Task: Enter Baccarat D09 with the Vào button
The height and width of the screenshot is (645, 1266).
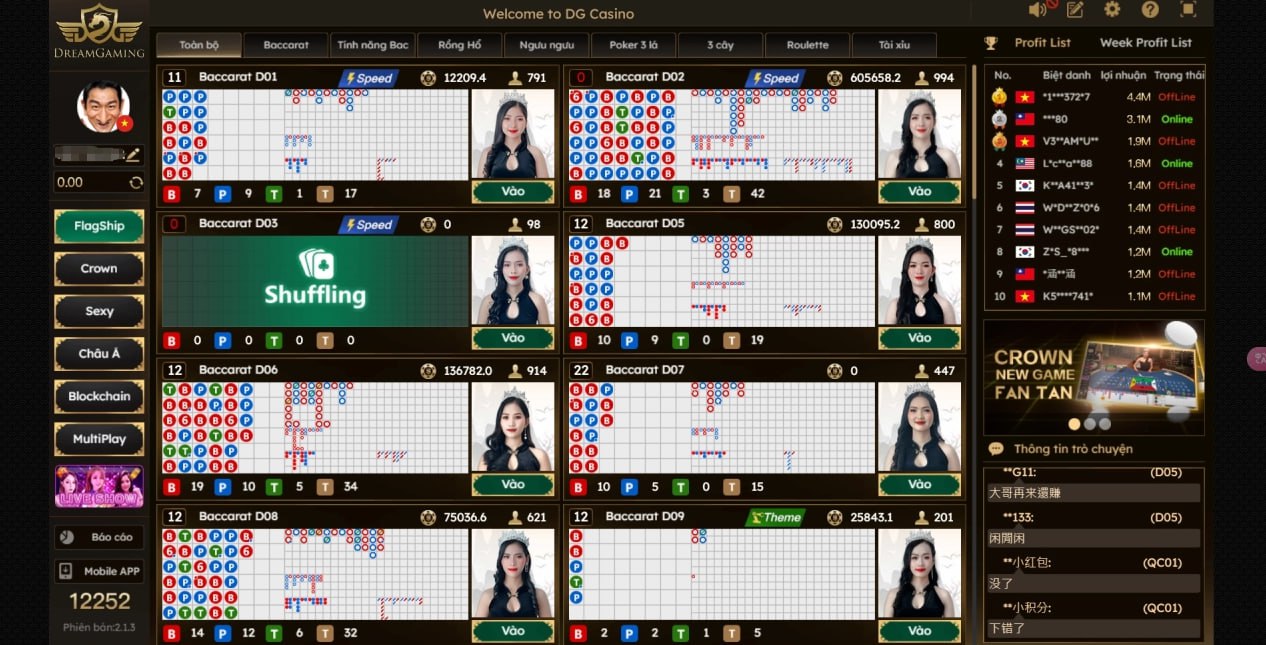Action: 919,631
